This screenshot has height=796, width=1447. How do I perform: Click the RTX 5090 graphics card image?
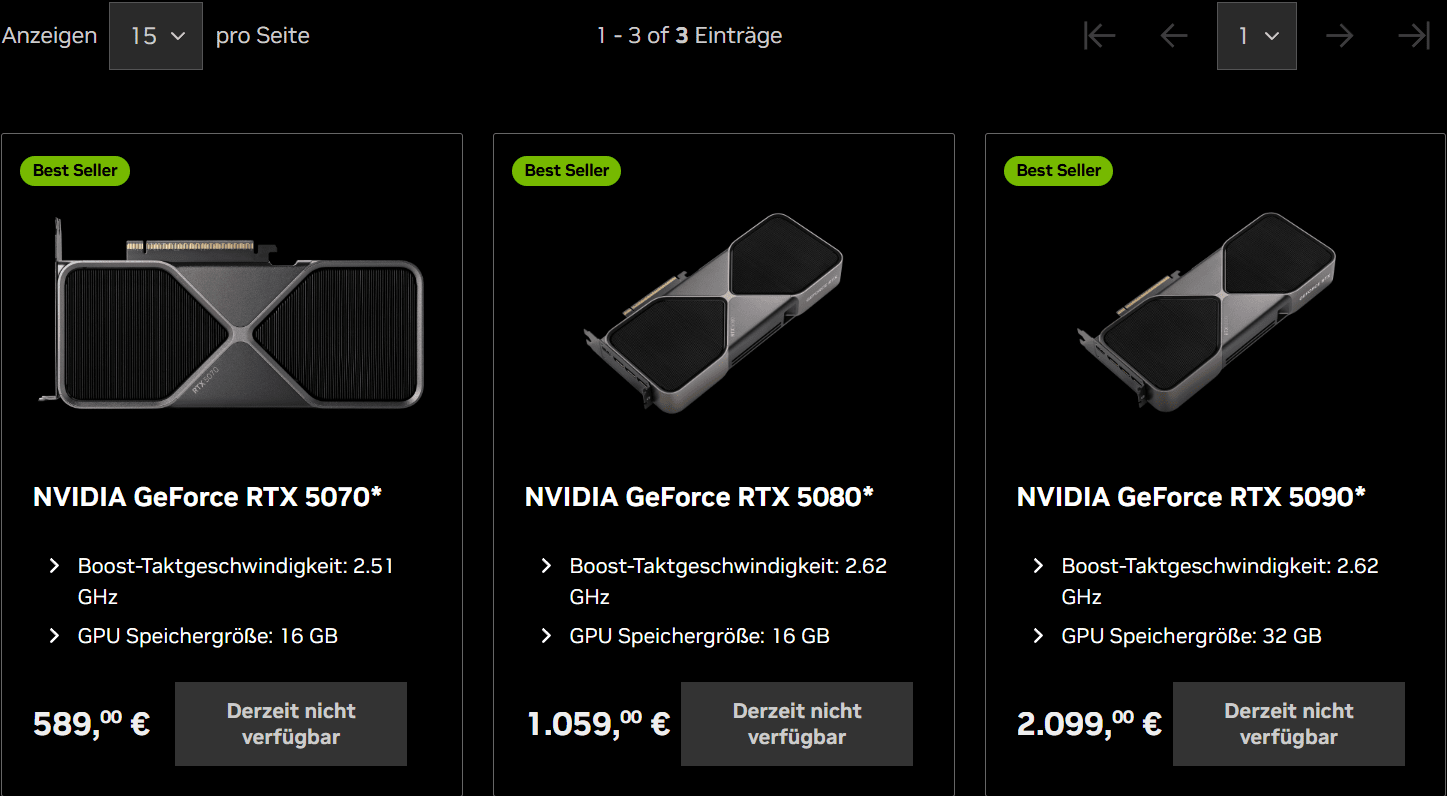[x=1205, y=312]
